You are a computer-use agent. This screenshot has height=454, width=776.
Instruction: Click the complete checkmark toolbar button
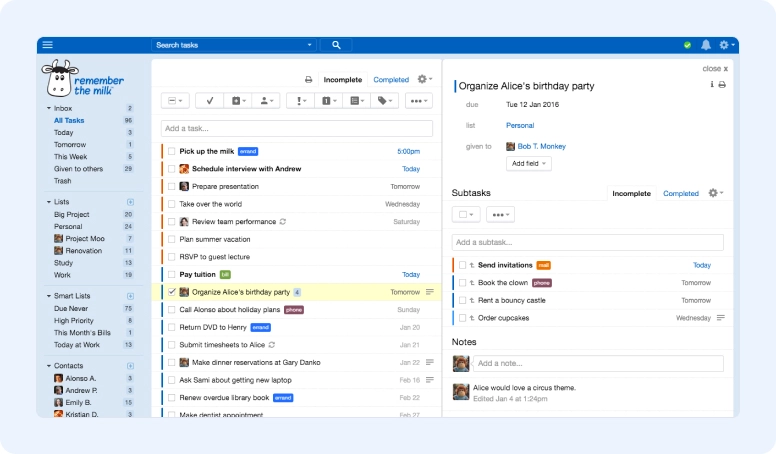[210, 101]
